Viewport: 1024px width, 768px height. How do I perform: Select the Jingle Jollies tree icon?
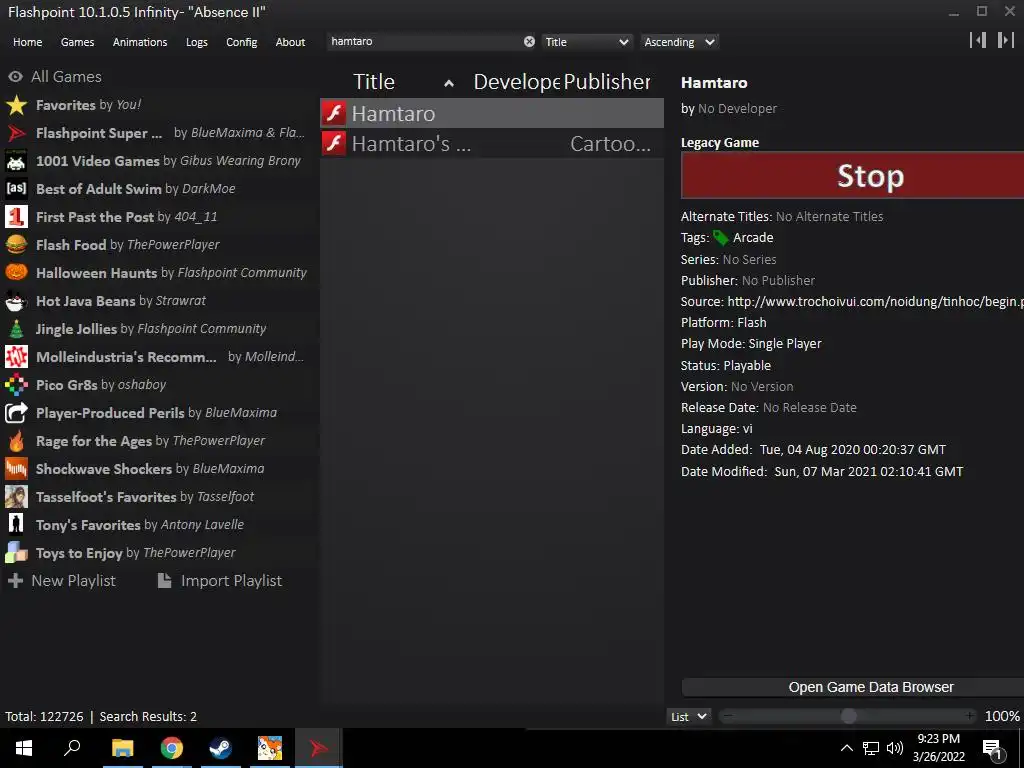click(x=16, y=329)
